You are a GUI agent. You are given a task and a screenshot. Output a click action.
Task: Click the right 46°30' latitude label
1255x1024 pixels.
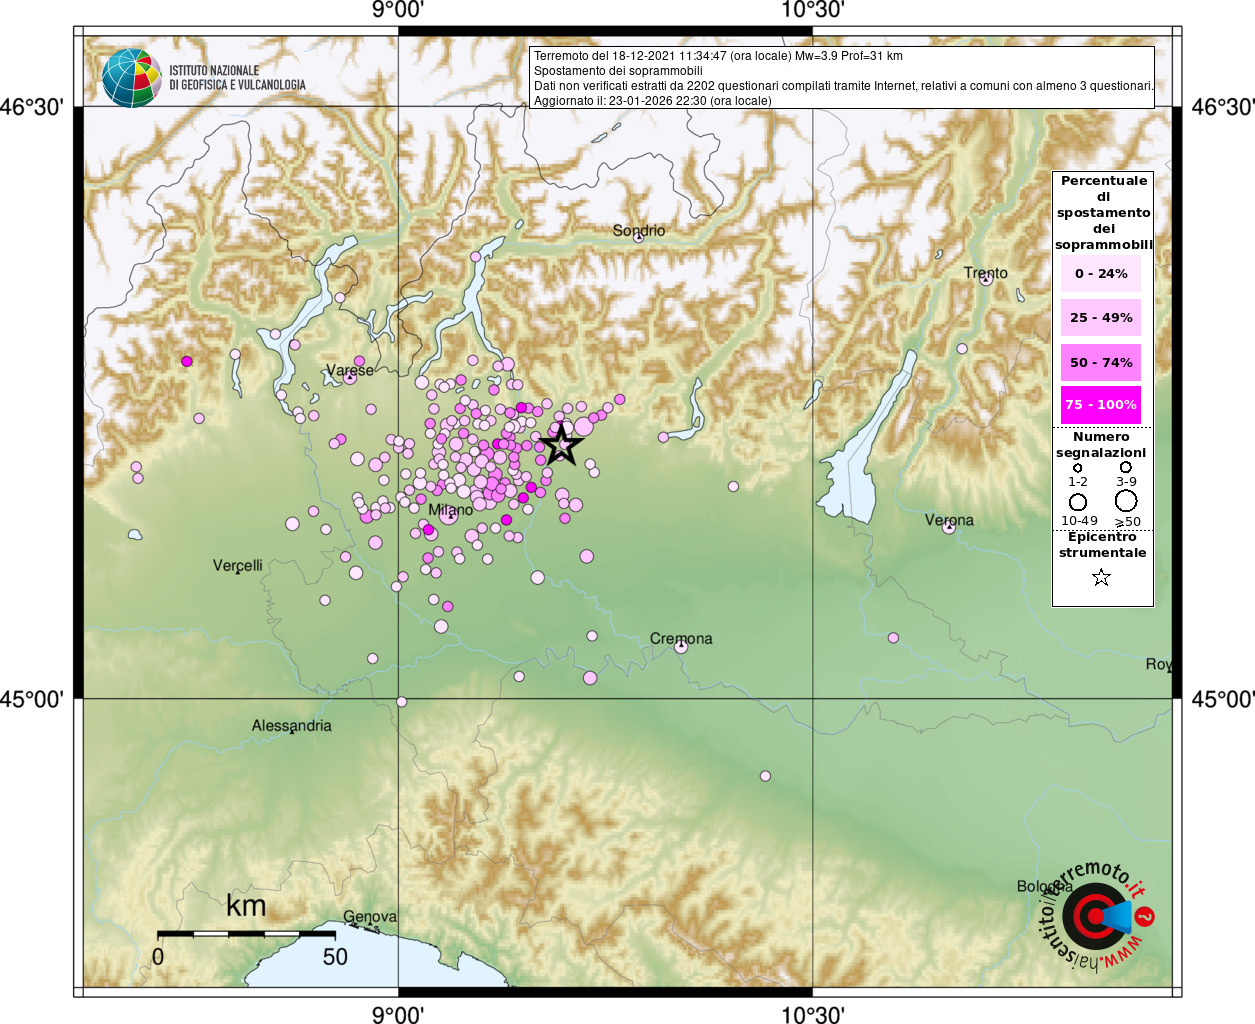(x=1223, y=107)
